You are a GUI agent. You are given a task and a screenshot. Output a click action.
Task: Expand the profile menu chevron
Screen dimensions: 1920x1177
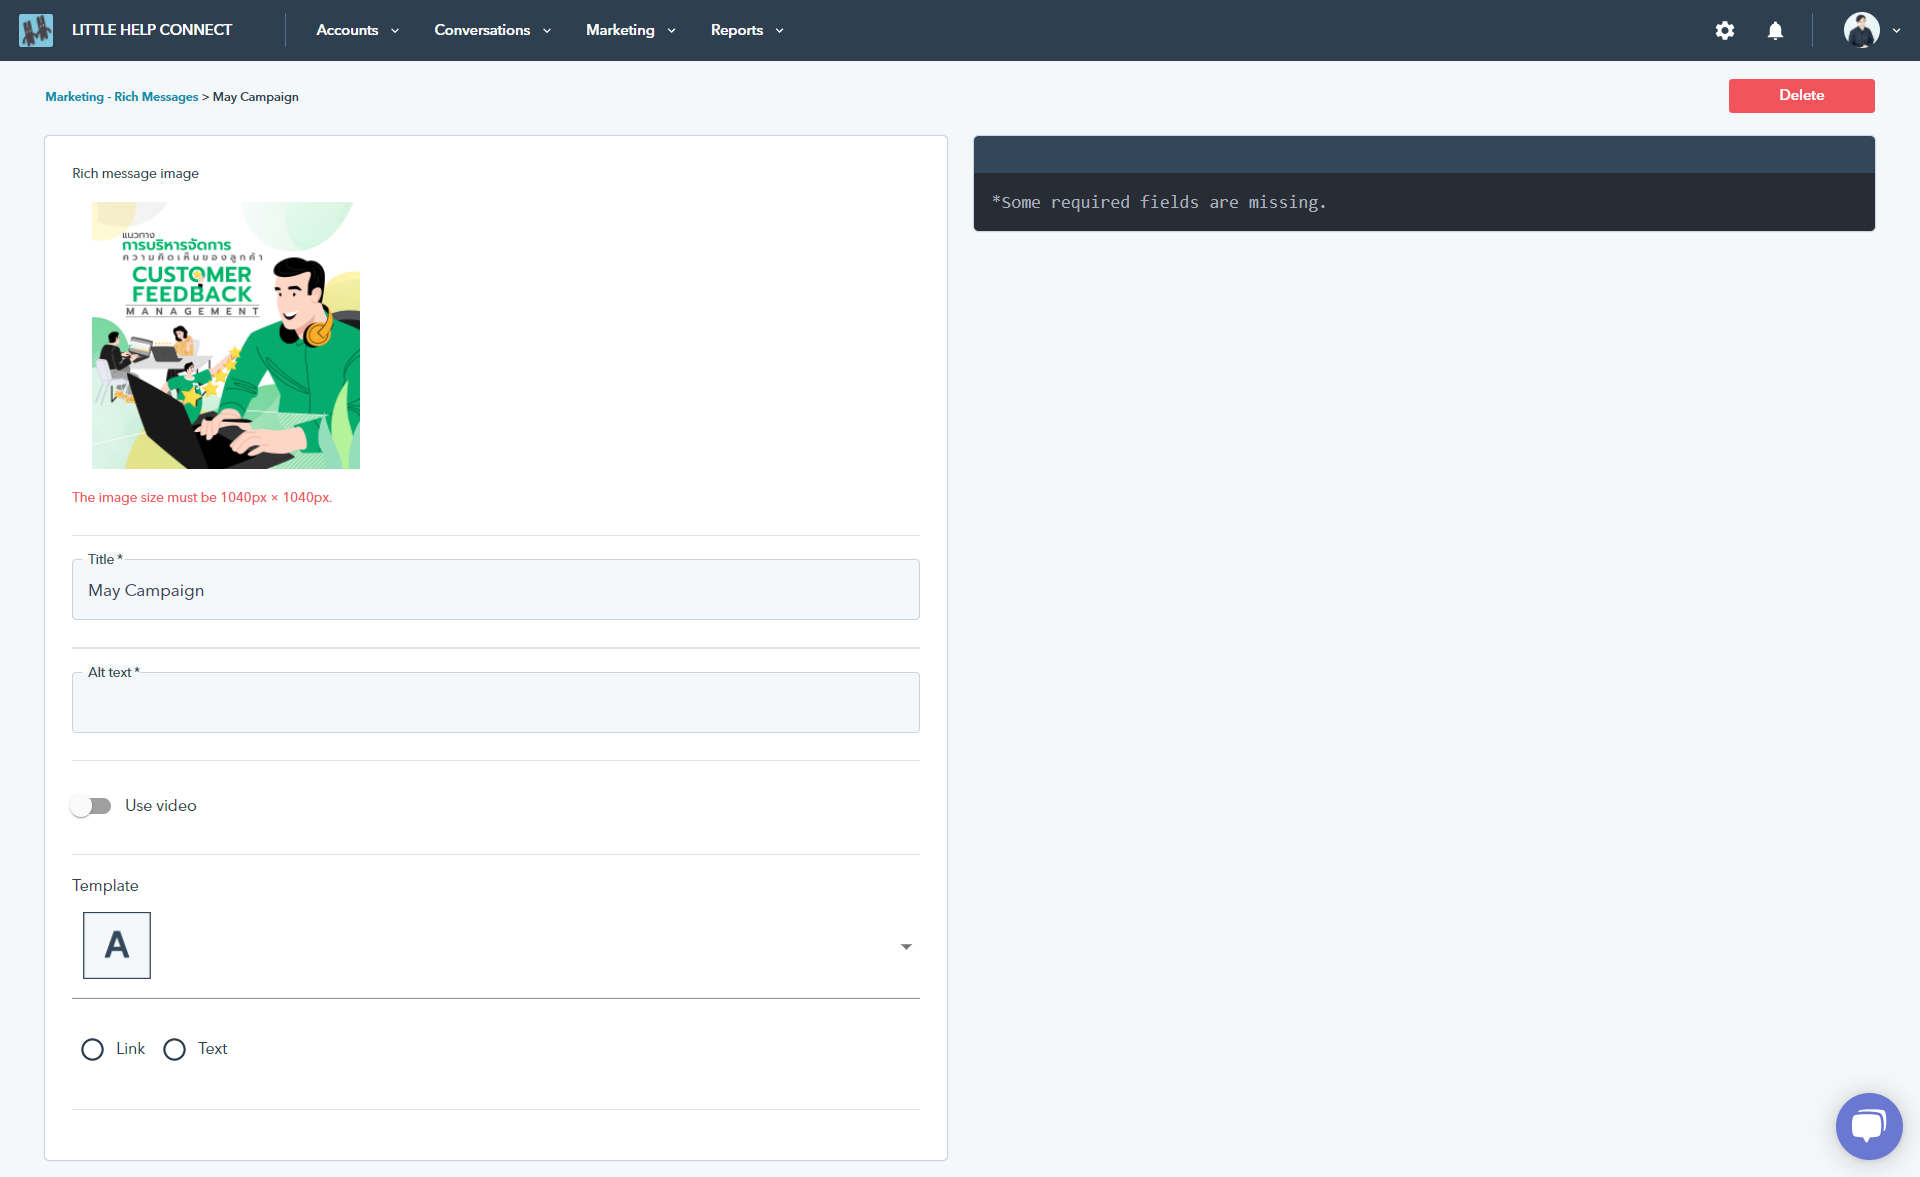(1896, 31)
